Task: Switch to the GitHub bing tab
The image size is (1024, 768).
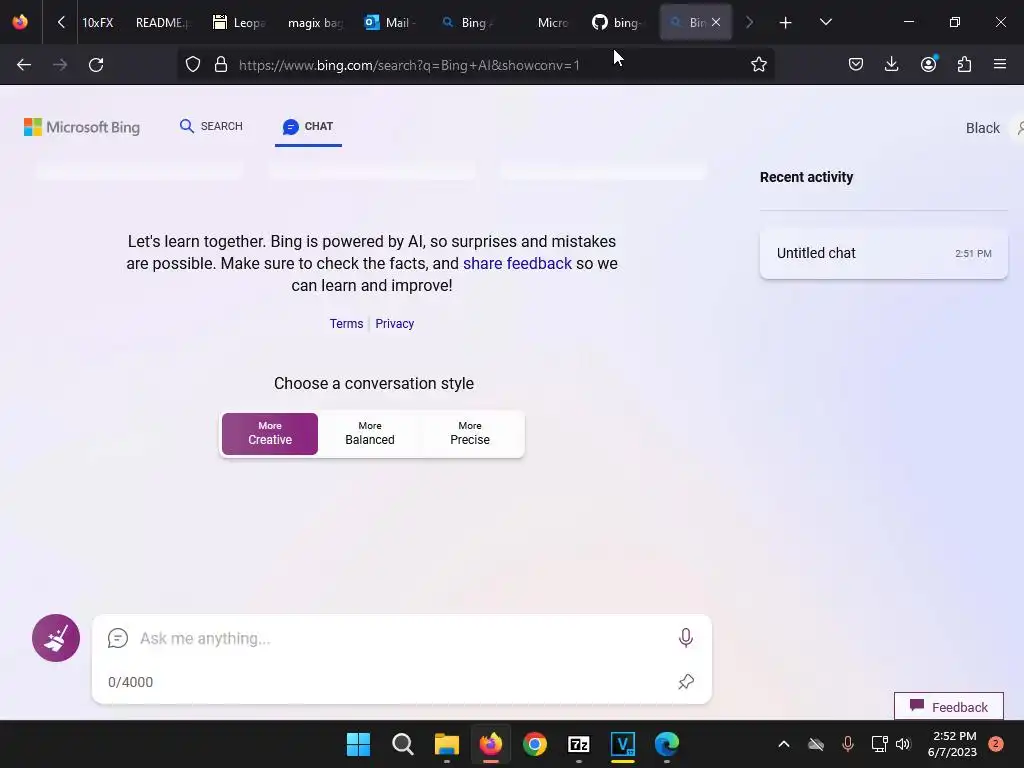Action: point(617,23)
